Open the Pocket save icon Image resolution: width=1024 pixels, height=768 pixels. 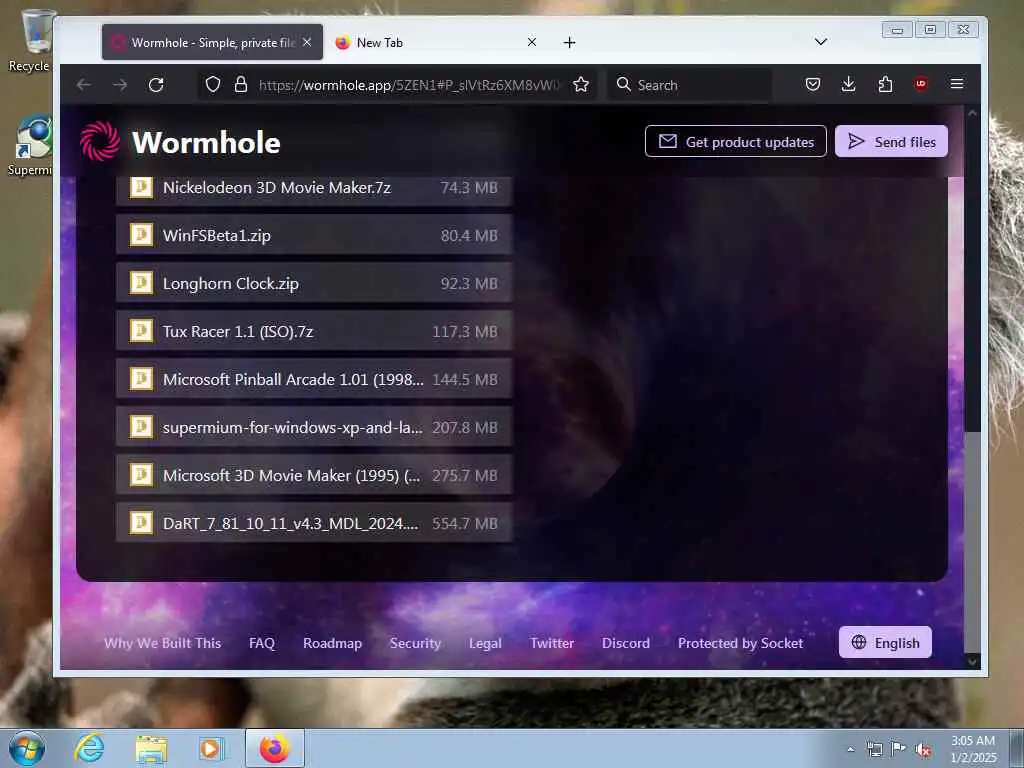[812, 84]
